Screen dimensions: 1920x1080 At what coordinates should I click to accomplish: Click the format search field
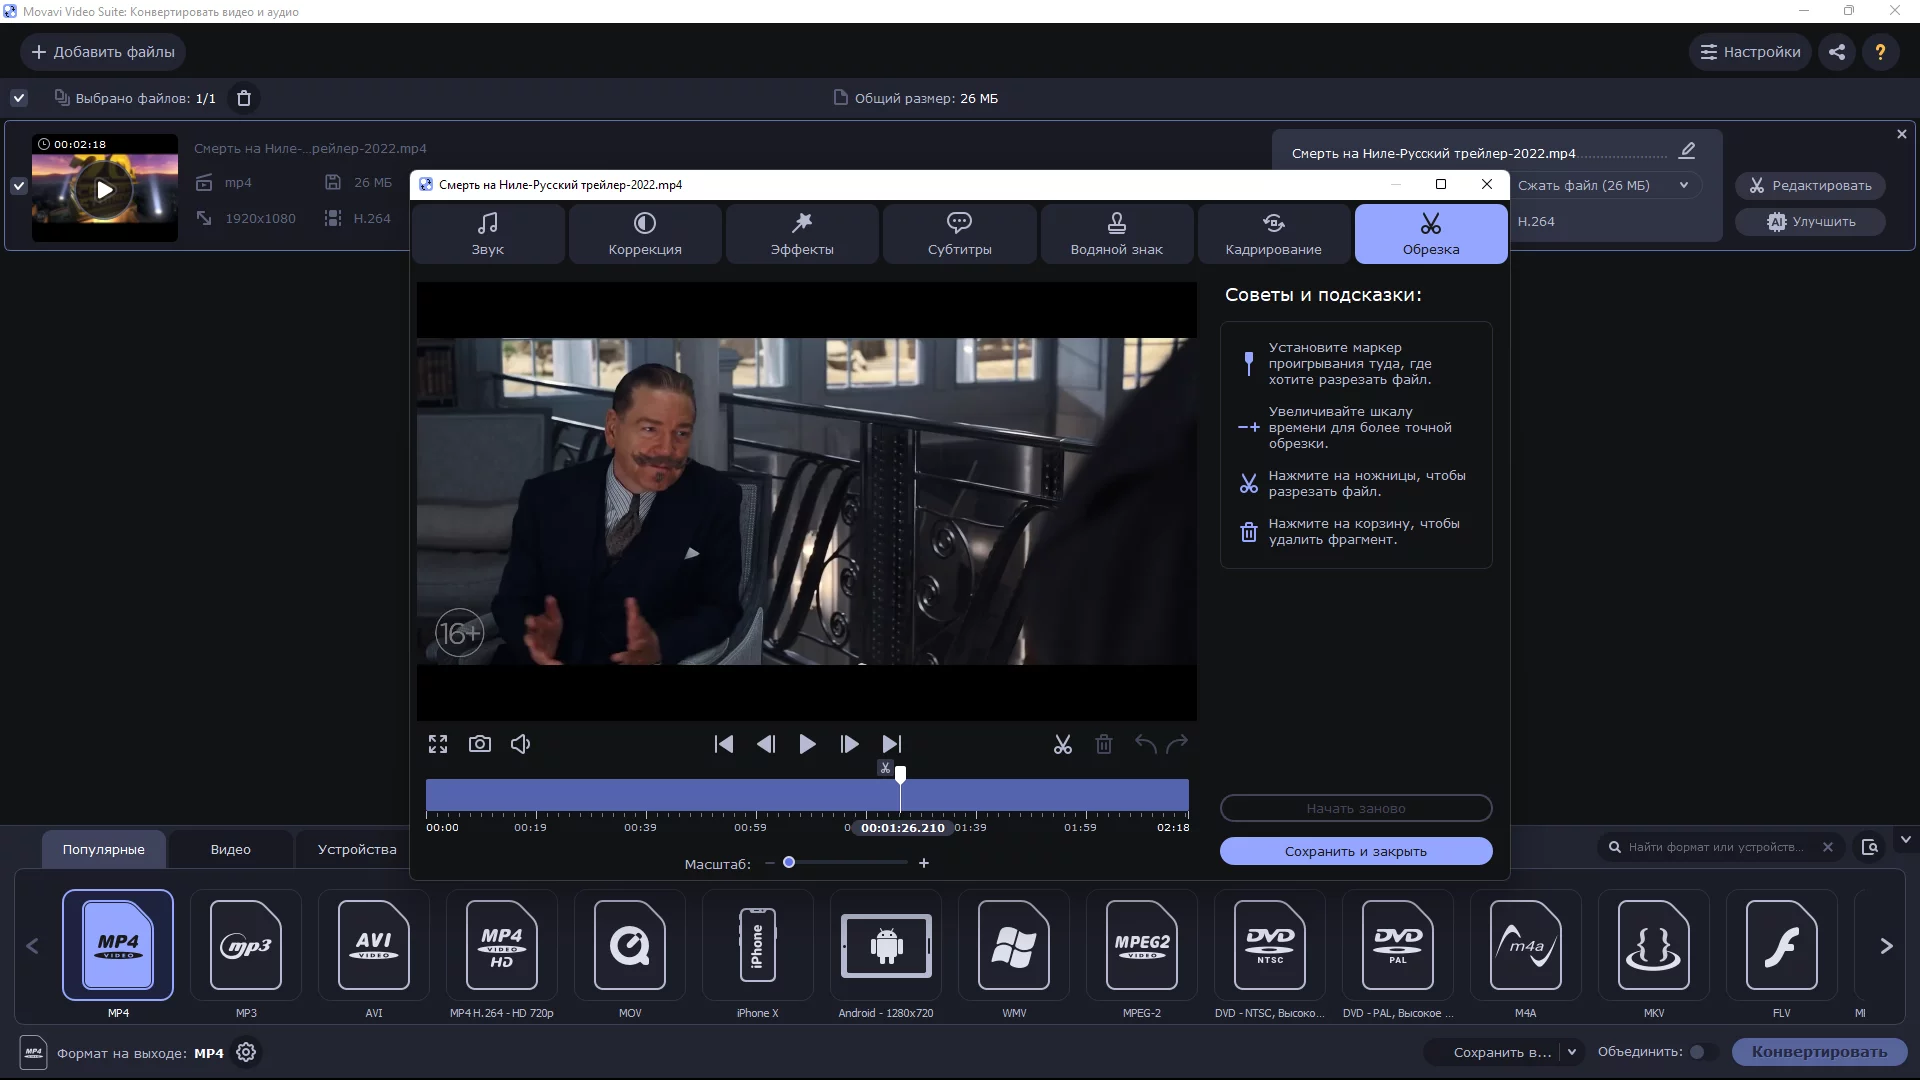click(x=1715, y=847)
